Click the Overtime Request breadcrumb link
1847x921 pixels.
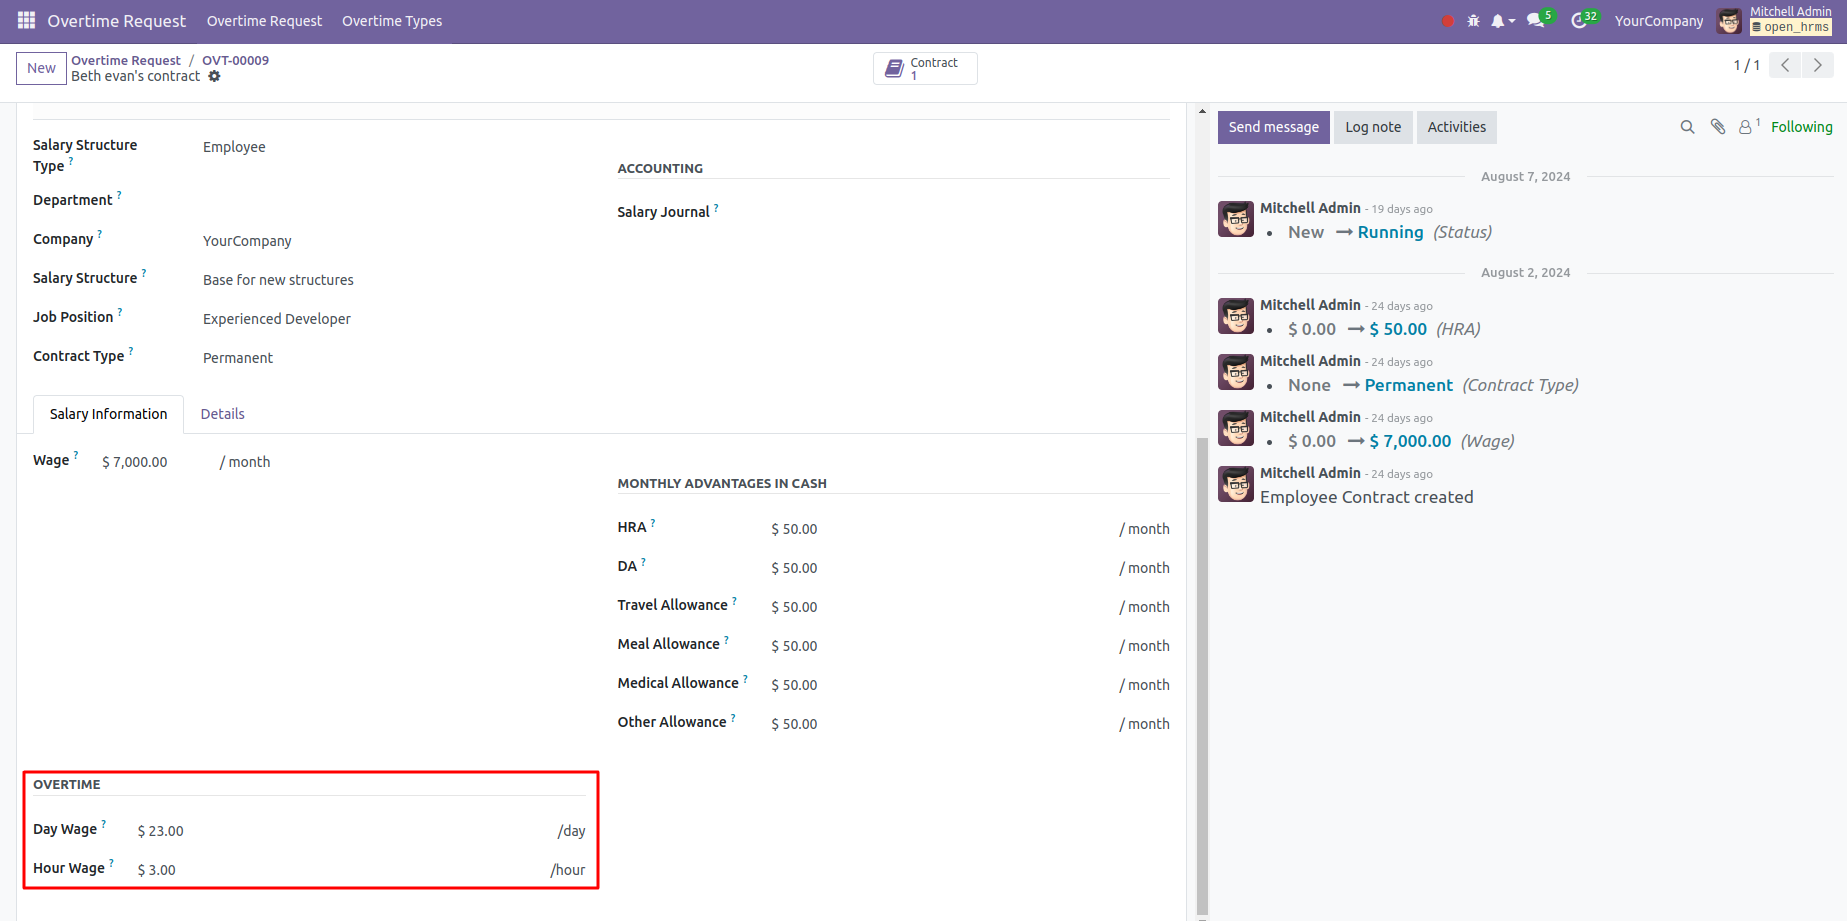click(126, 60)
